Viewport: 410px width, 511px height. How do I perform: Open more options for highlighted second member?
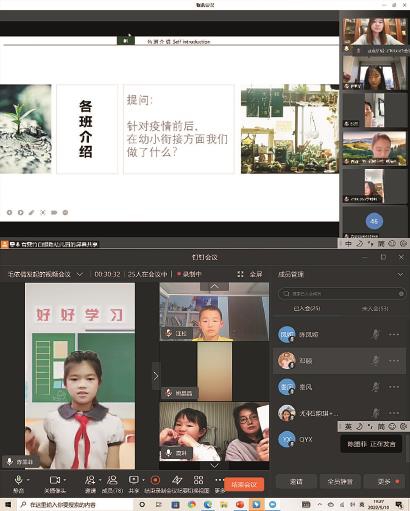pos(394,360)
